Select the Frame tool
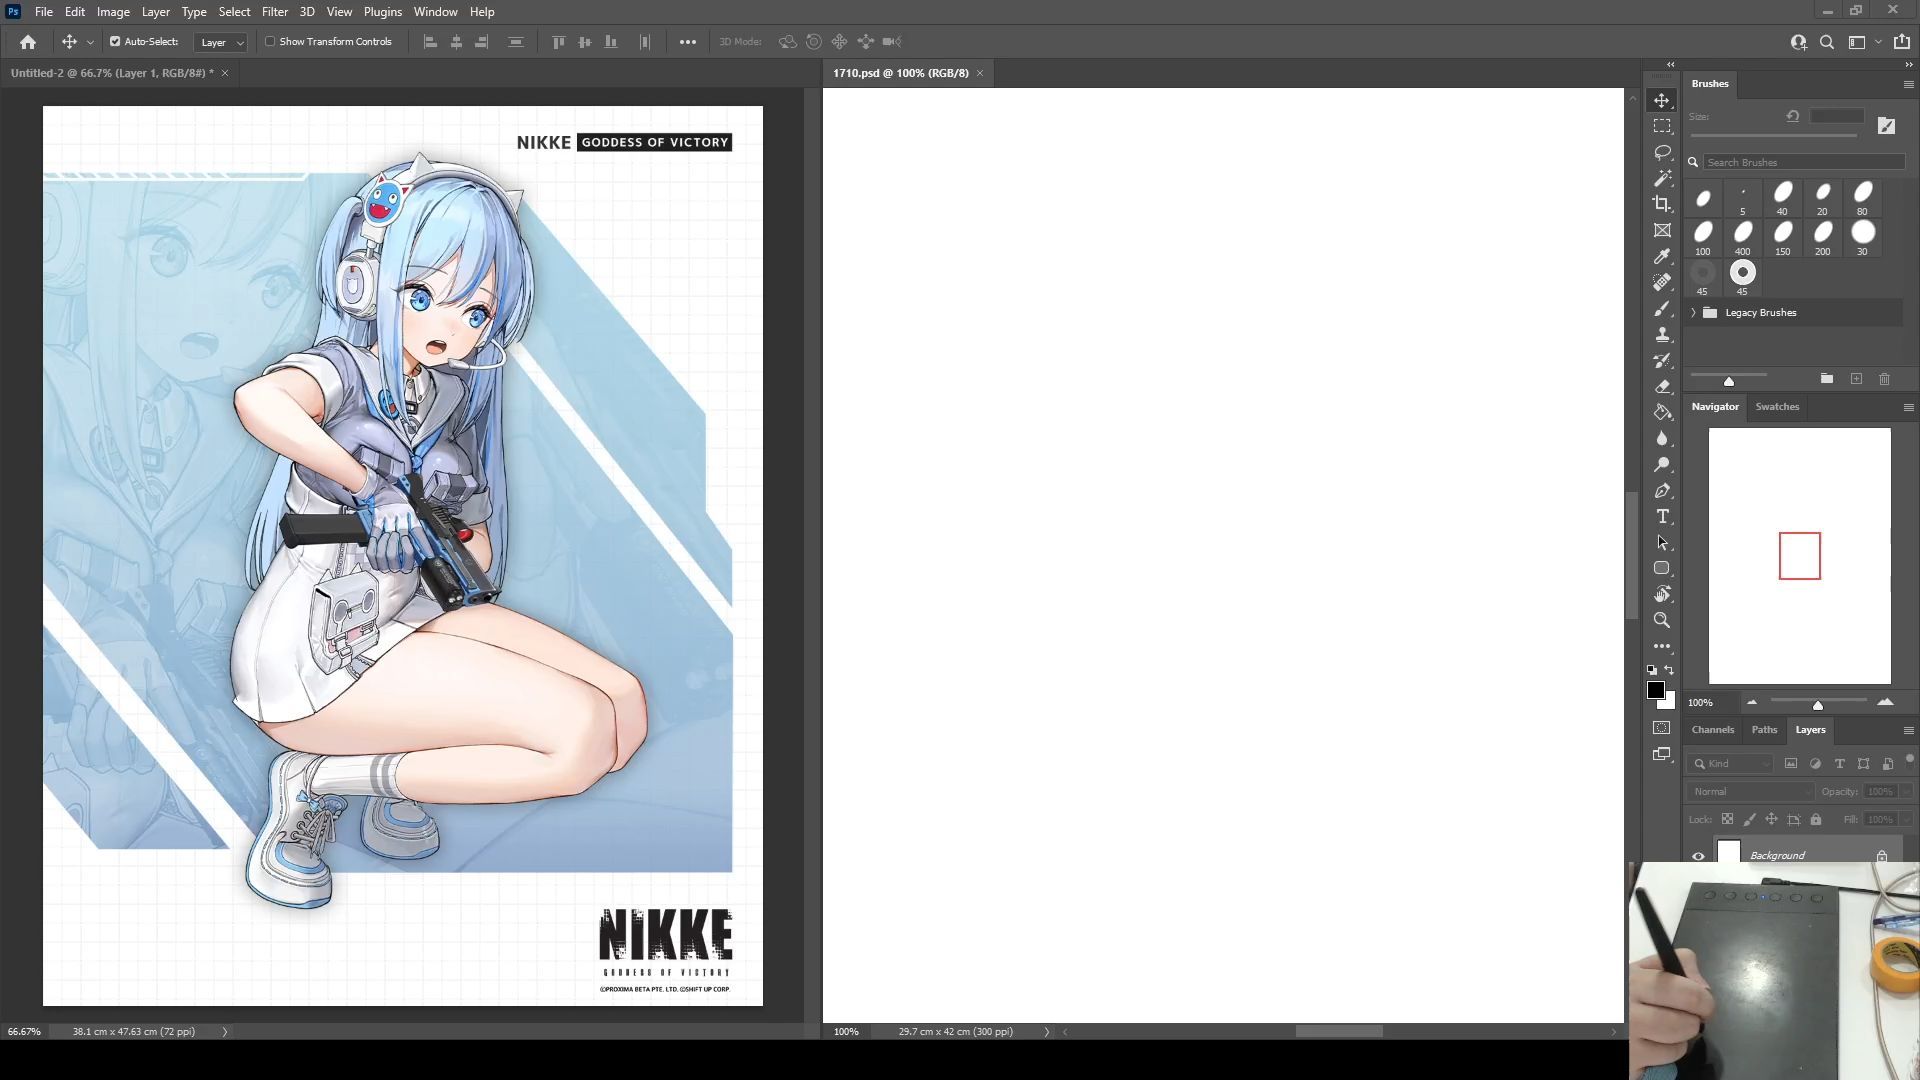Image resolution: width=1920 pixels, height=1080 pixels. (1662, 230)
